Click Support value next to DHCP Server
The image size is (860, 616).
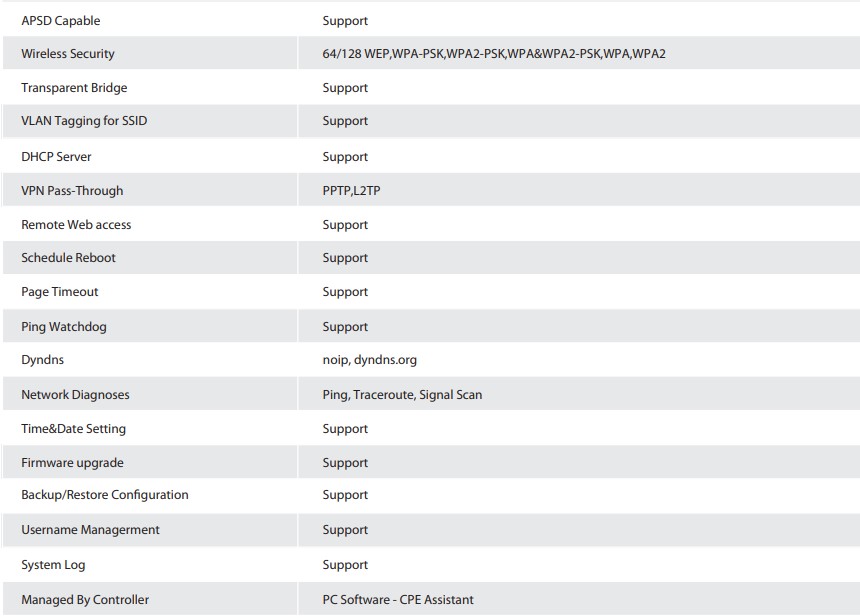click(345, 157)
